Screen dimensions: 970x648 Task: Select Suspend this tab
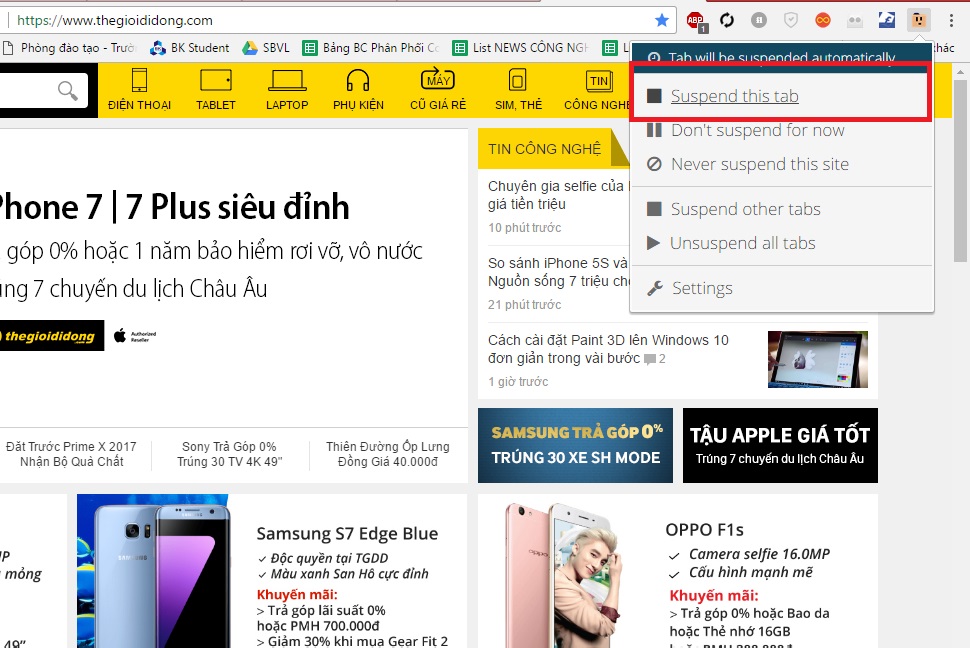[x=781, y=96]
